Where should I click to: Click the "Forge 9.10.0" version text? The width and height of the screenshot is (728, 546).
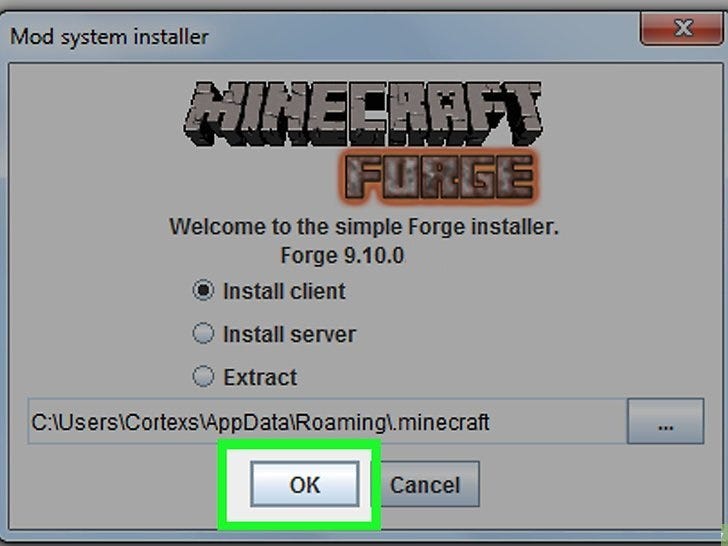coord(342,255)
